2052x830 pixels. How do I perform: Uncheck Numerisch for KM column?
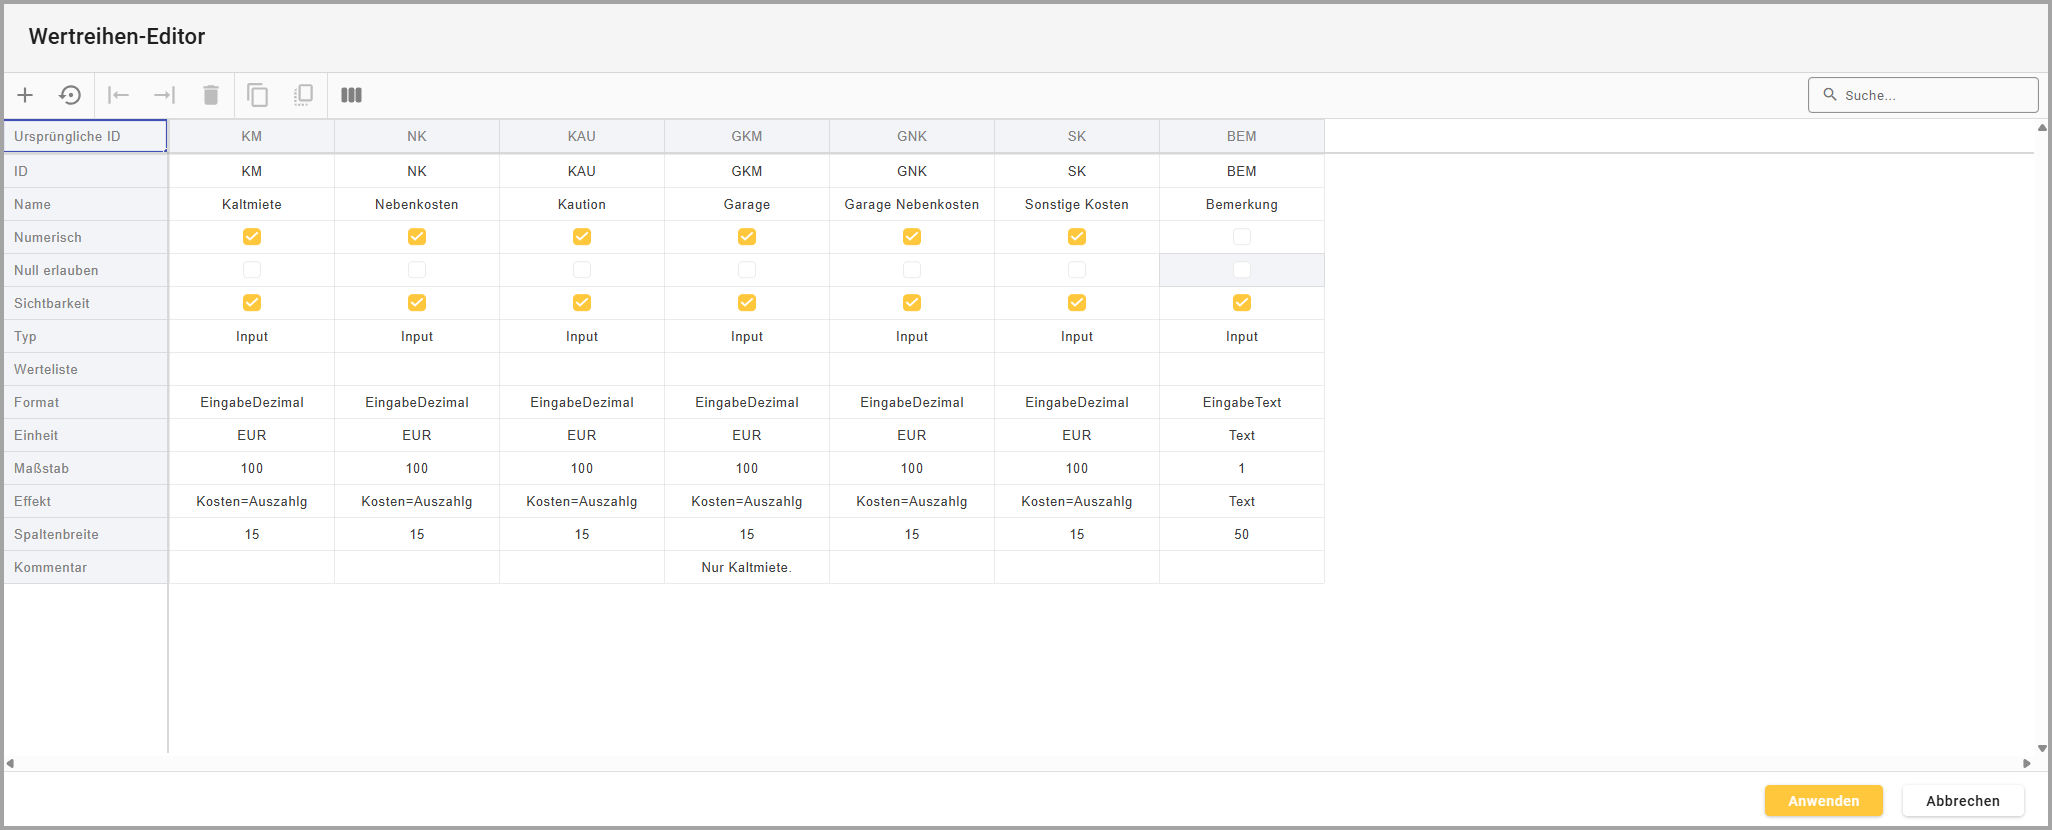tap(252, 237)
